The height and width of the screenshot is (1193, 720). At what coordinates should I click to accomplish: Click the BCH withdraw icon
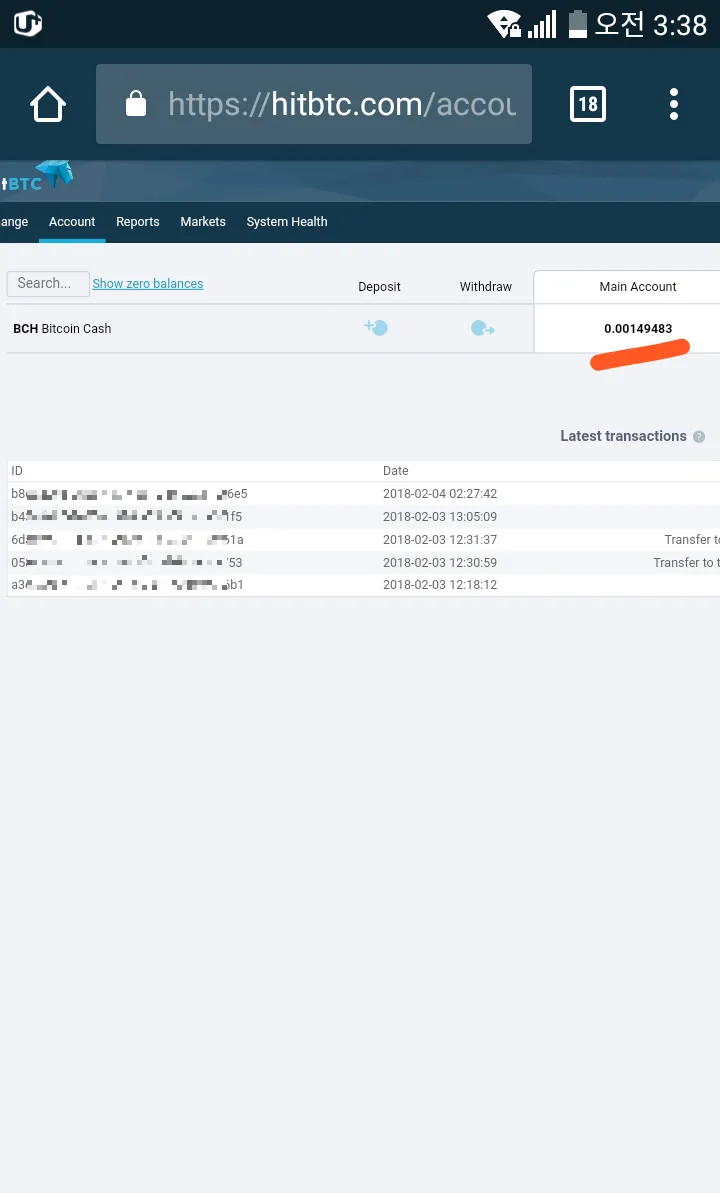pos(483,329)
